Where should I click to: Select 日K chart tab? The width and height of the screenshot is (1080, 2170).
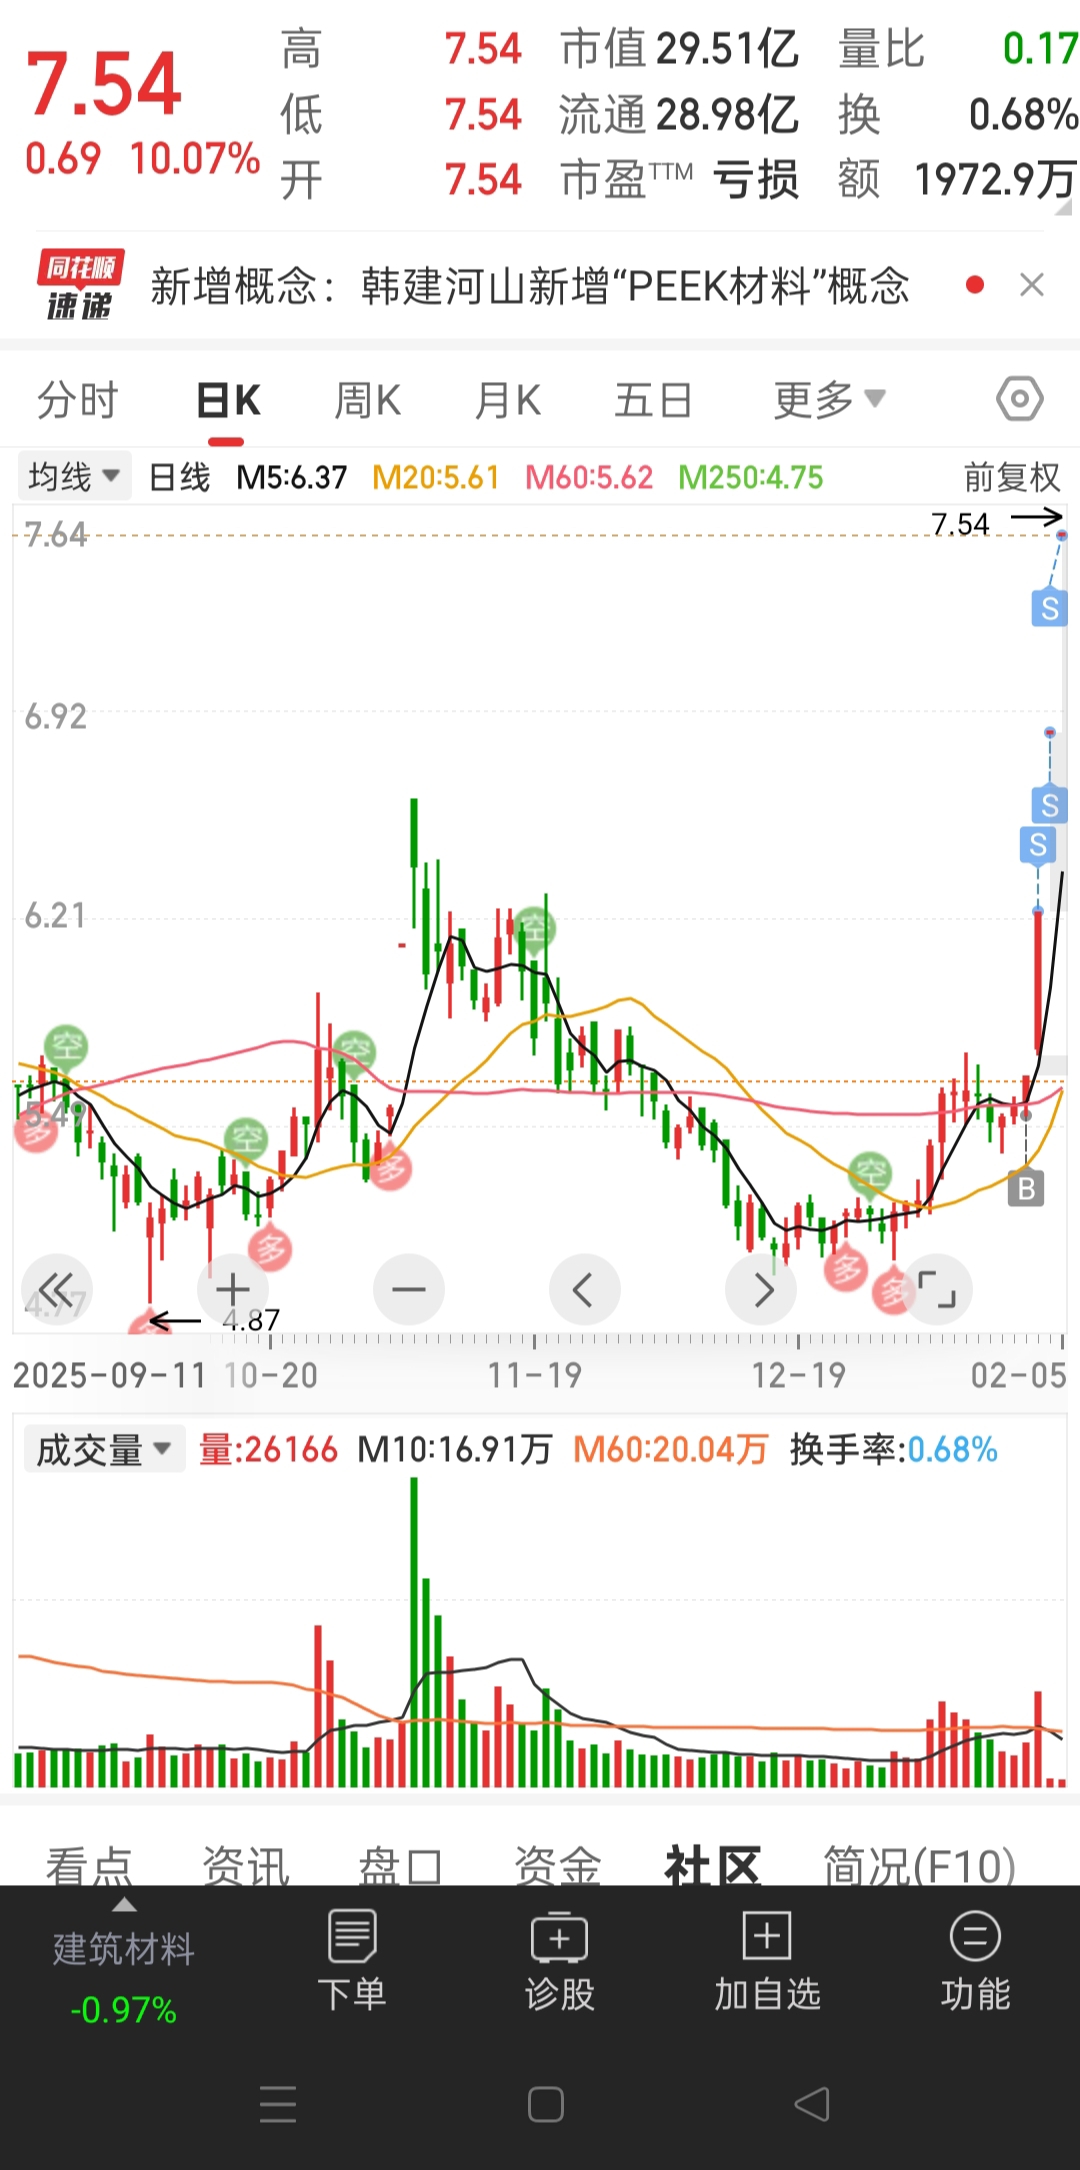coord(228,400)
